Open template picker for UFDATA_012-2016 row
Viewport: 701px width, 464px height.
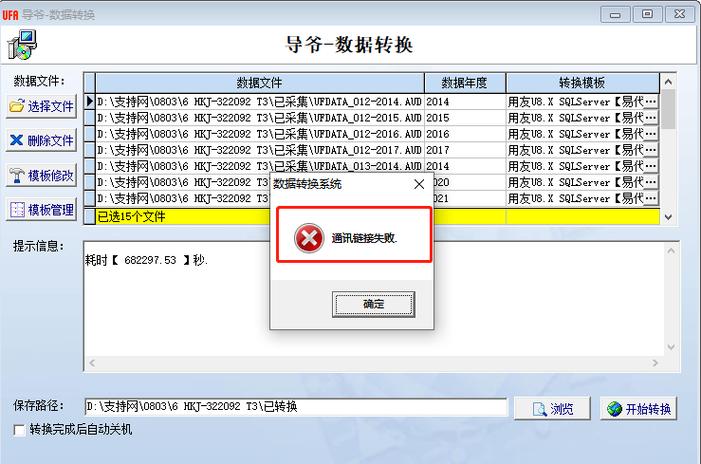tap(651, 134)
